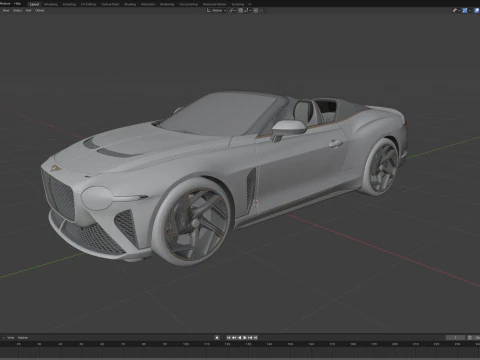Image resolution: width=480 pixels, height=360 pixels.
Task: Select the car's windshield
Action: click(218, 115)
